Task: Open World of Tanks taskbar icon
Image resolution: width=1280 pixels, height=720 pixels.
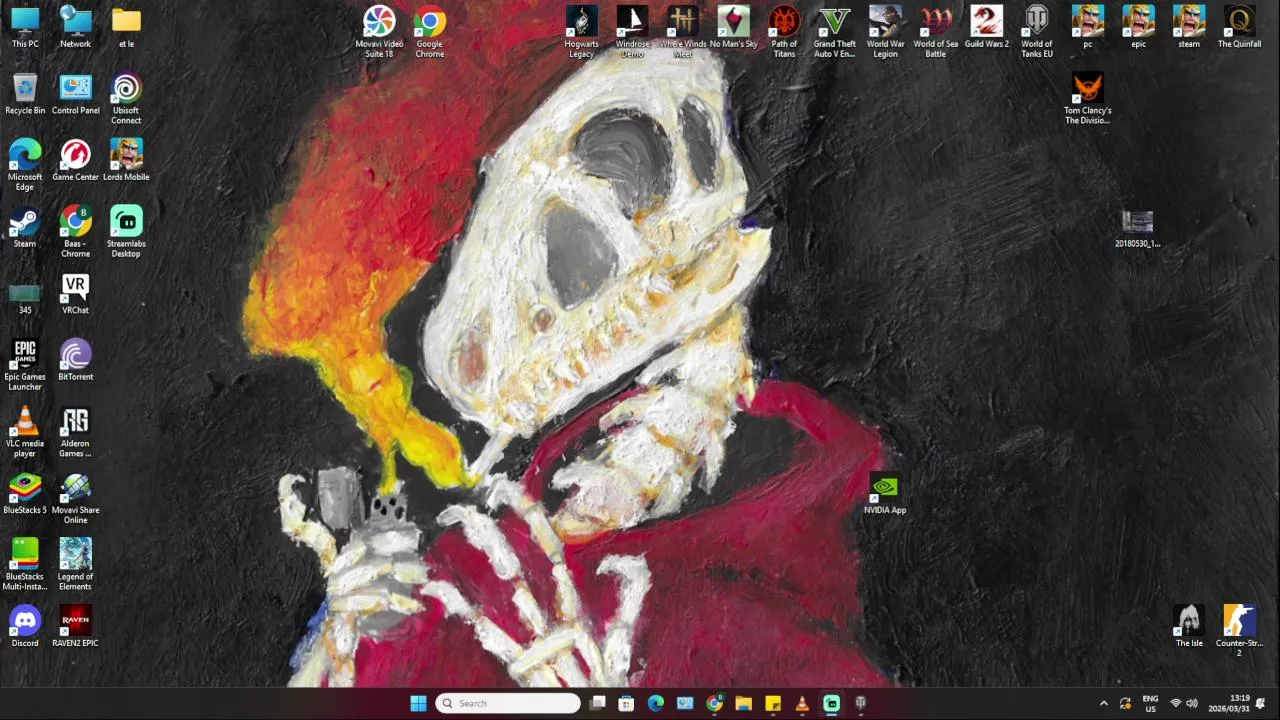Action: 860,703
